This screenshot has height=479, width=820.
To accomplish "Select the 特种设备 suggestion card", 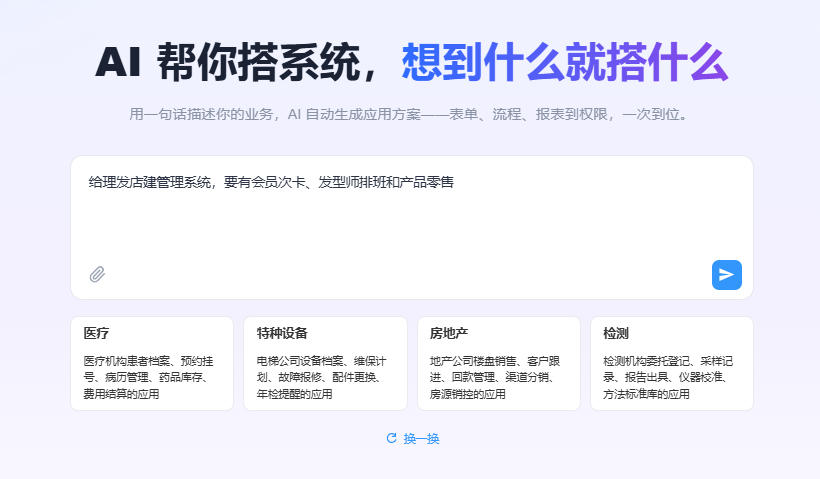I will [x=325, y=363].
